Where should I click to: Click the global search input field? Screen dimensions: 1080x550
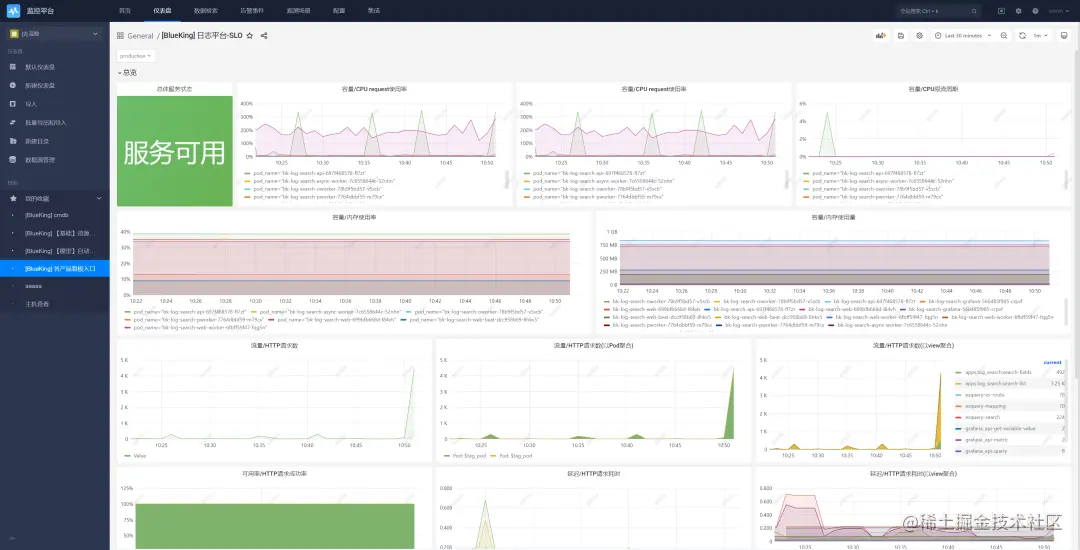(938, 11)
